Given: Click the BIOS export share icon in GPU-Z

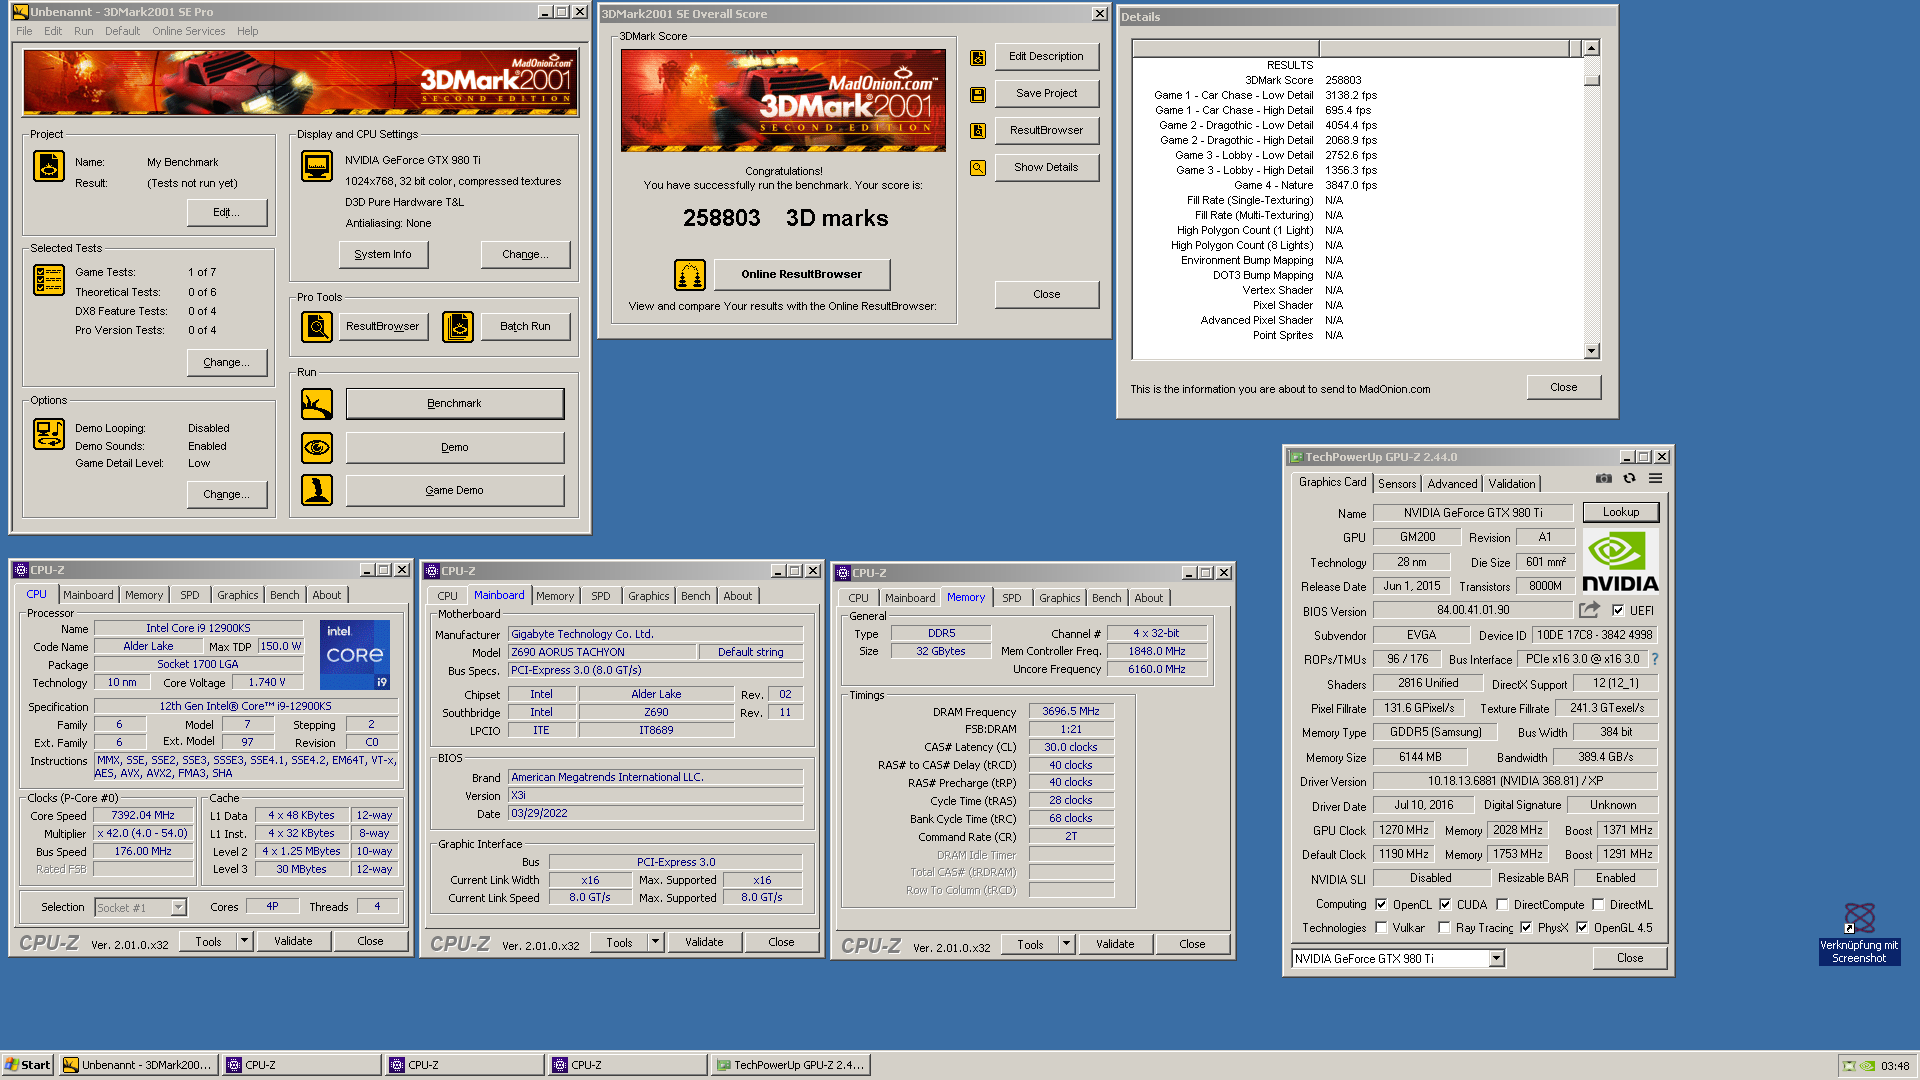Looking at the screenshot, I should tap(1590, 610).
